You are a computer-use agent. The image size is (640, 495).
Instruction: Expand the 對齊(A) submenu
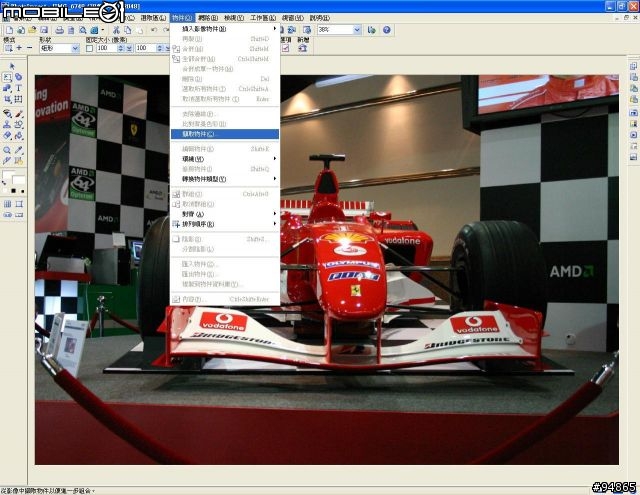coord(224,214)
